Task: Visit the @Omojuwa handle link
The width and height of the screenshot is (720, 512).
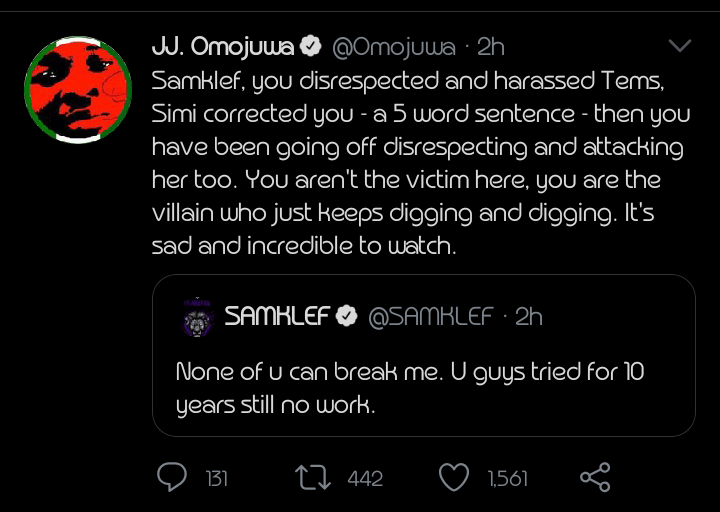Action: click(393, 46)
